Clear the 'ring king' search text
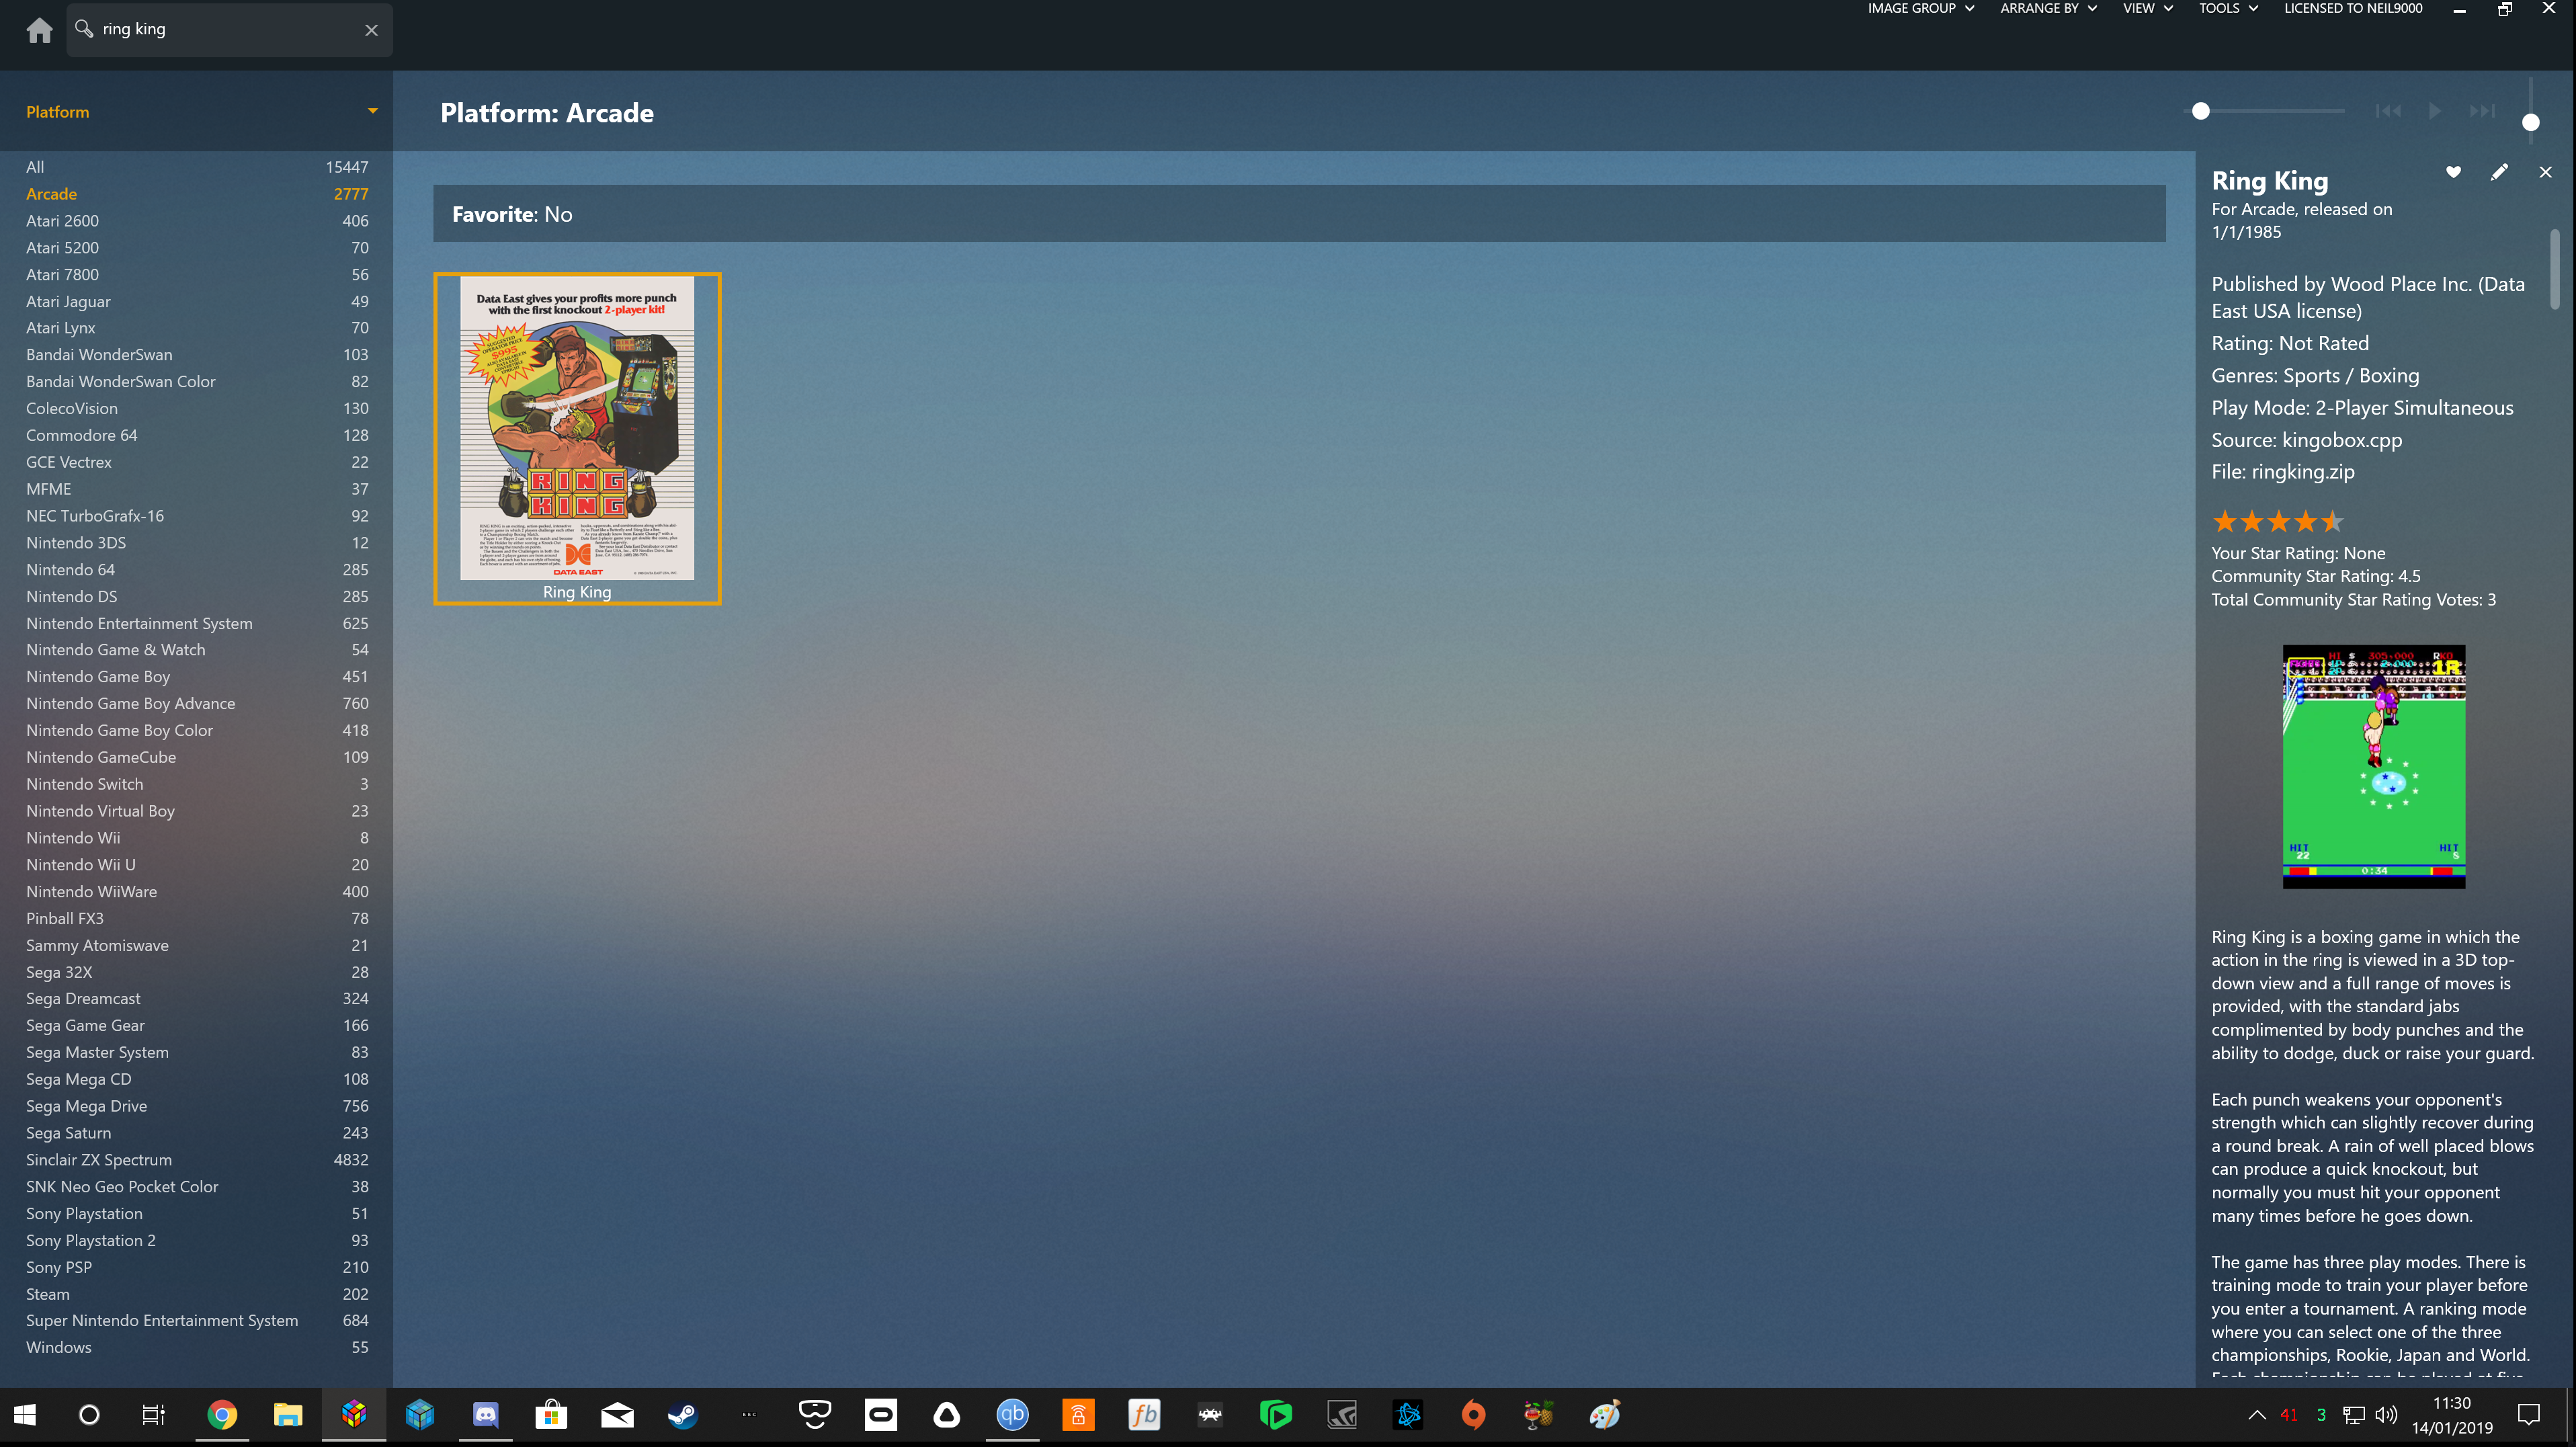 [x=371, y=30]
